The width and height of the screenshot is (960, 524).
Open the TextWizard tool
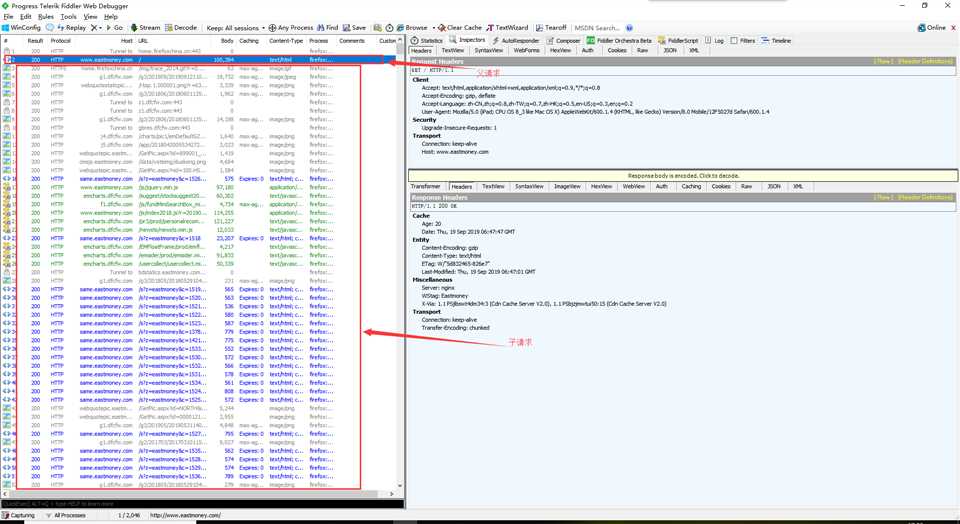tap(508, 28)
